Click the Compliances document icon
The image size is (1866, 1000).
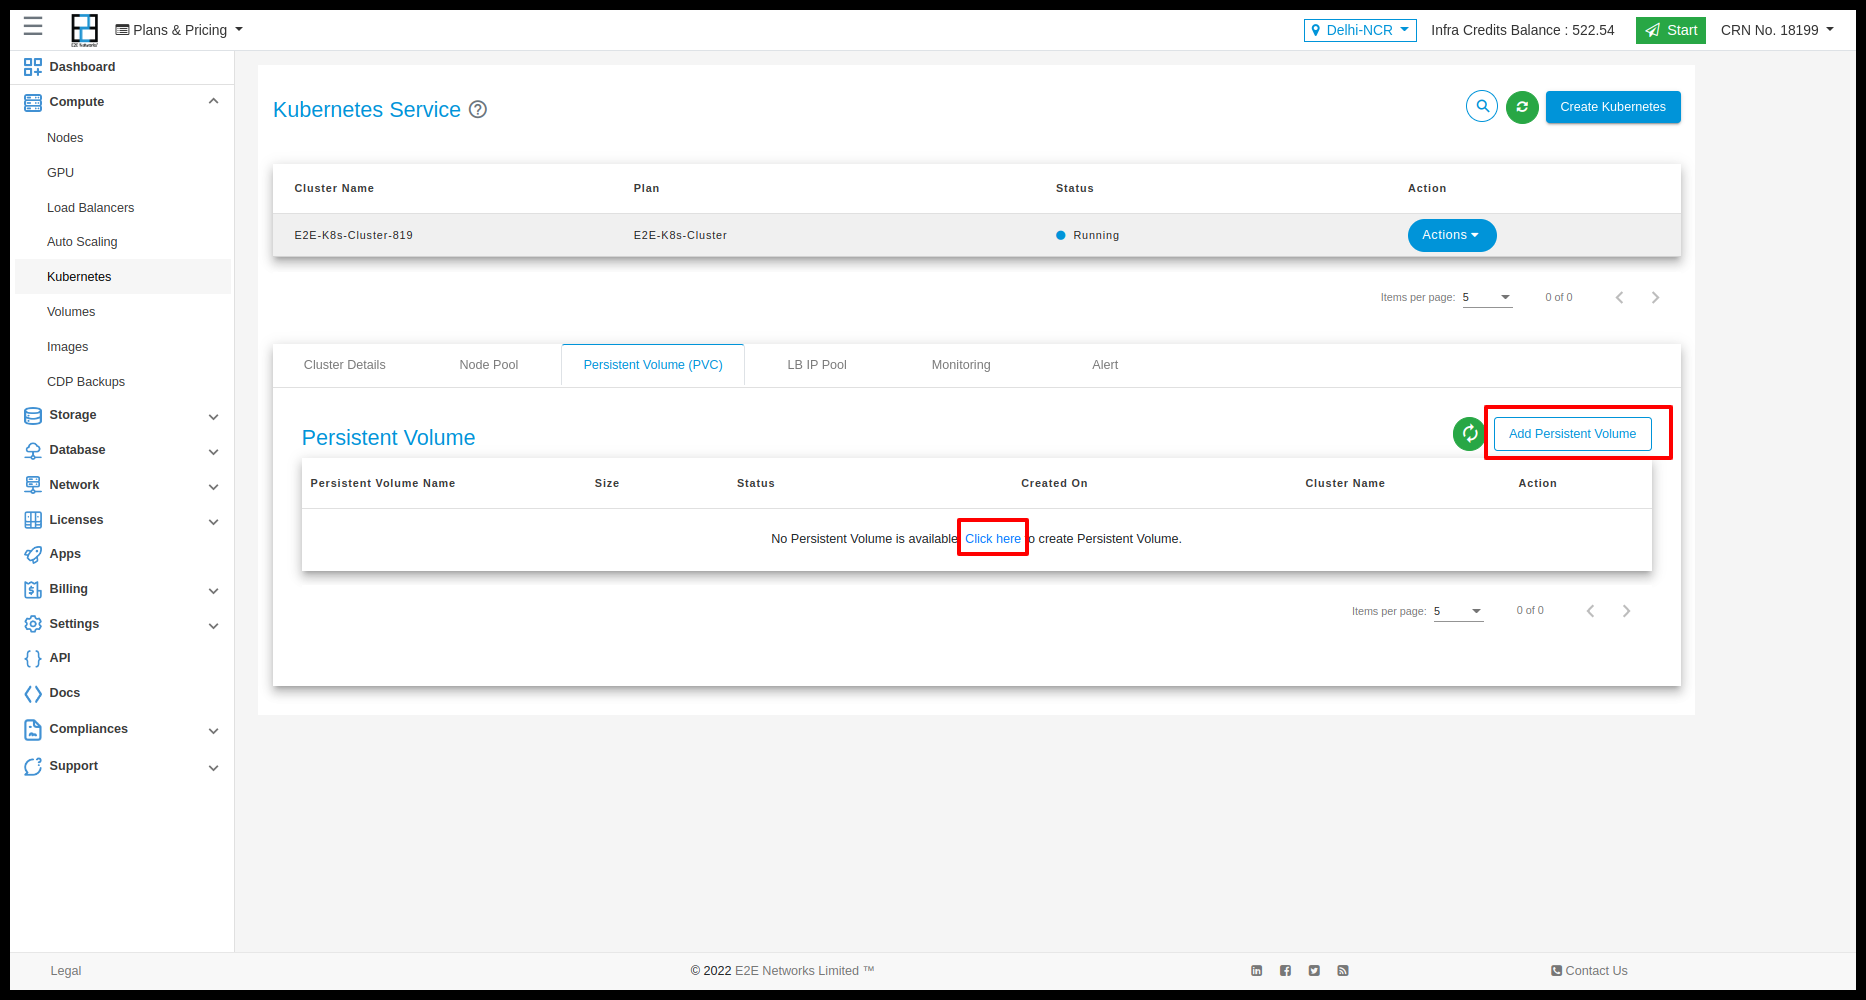33,730
